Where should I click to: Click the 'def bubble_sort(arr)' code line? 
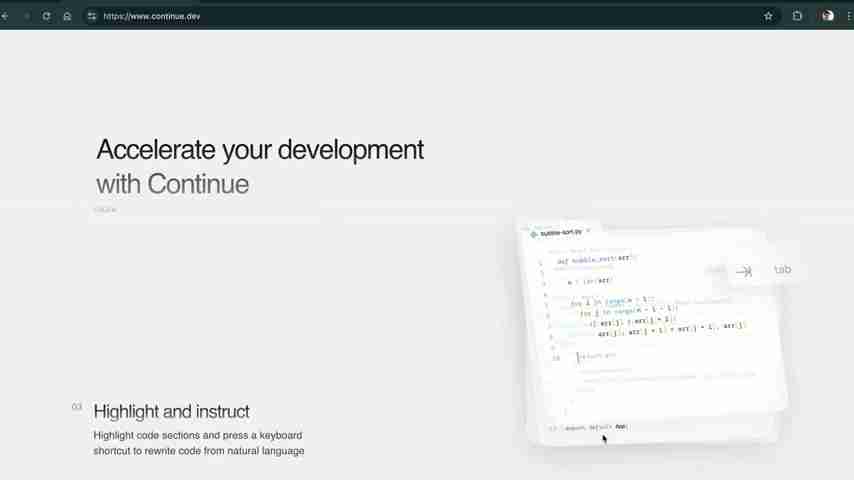(x=595, y=259)
